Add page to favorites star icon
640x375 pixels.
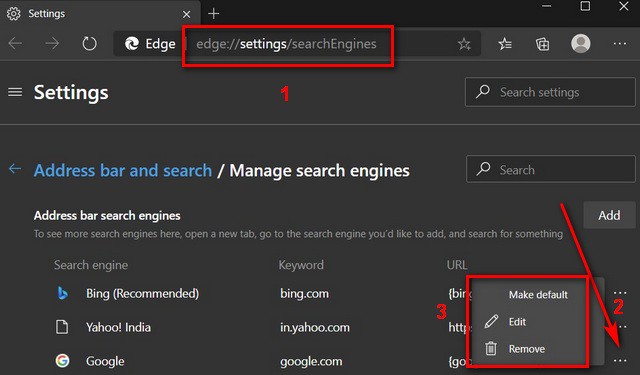464,44
